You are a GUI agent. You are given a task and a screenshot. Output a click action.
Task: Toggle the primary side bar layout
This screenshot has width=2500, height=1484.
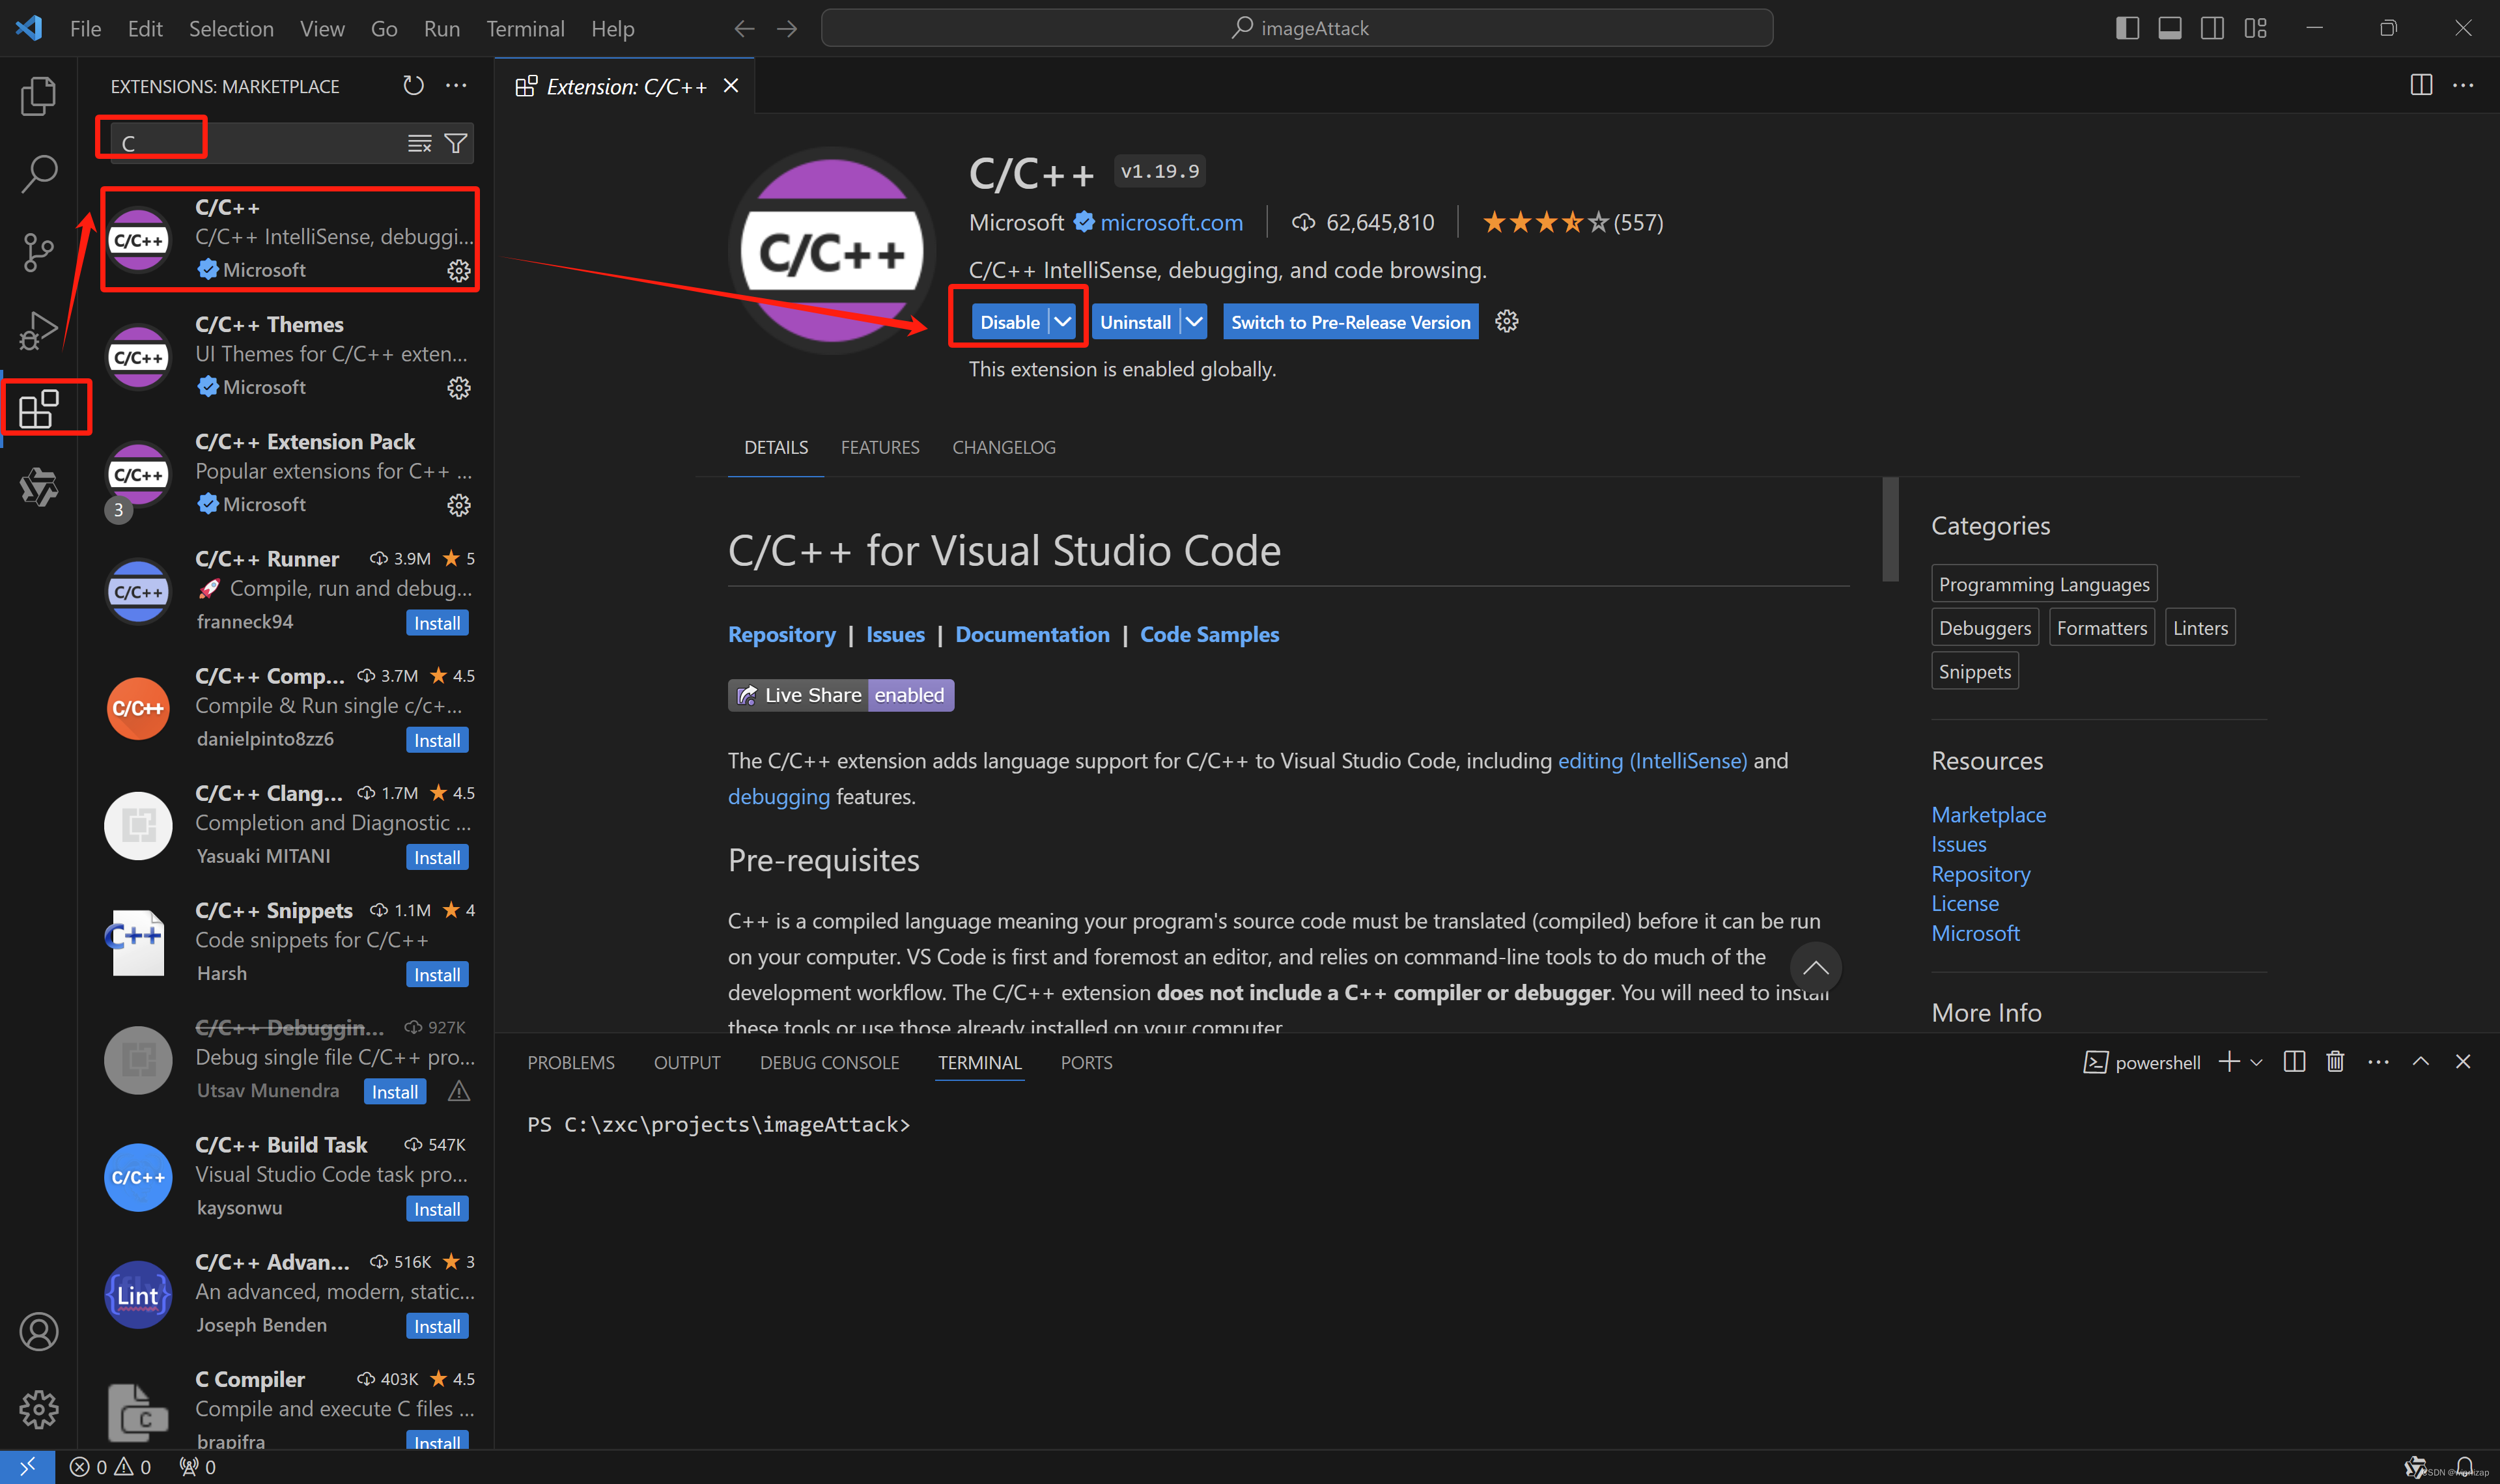tap(2127, 28)
